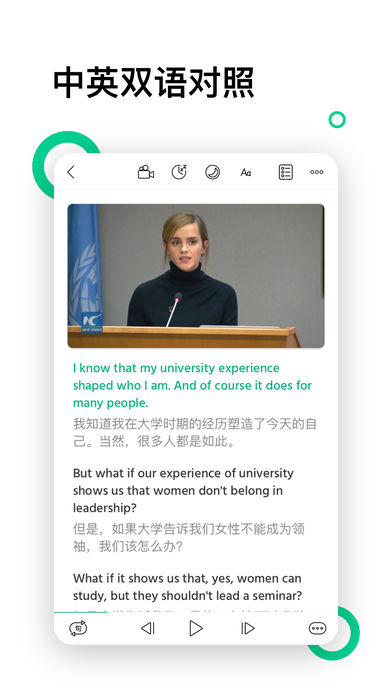
Task: Tap the speech video thumbnail
Action: pos(196,276)
